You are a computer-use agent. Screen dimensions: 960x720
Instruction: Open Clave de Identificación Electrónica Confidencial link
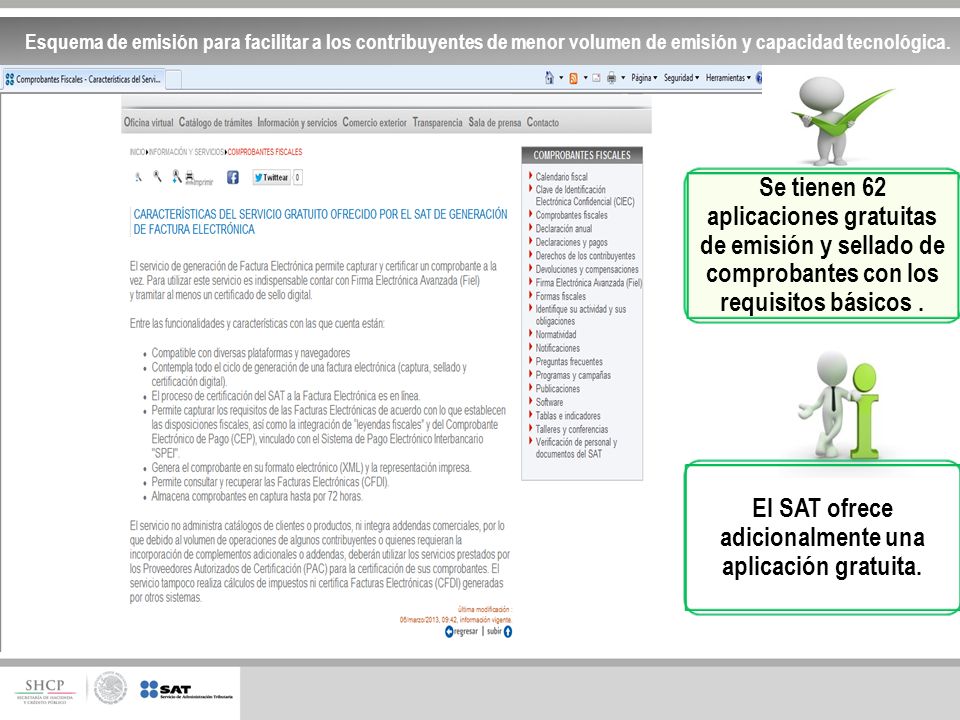pos(585,195)
